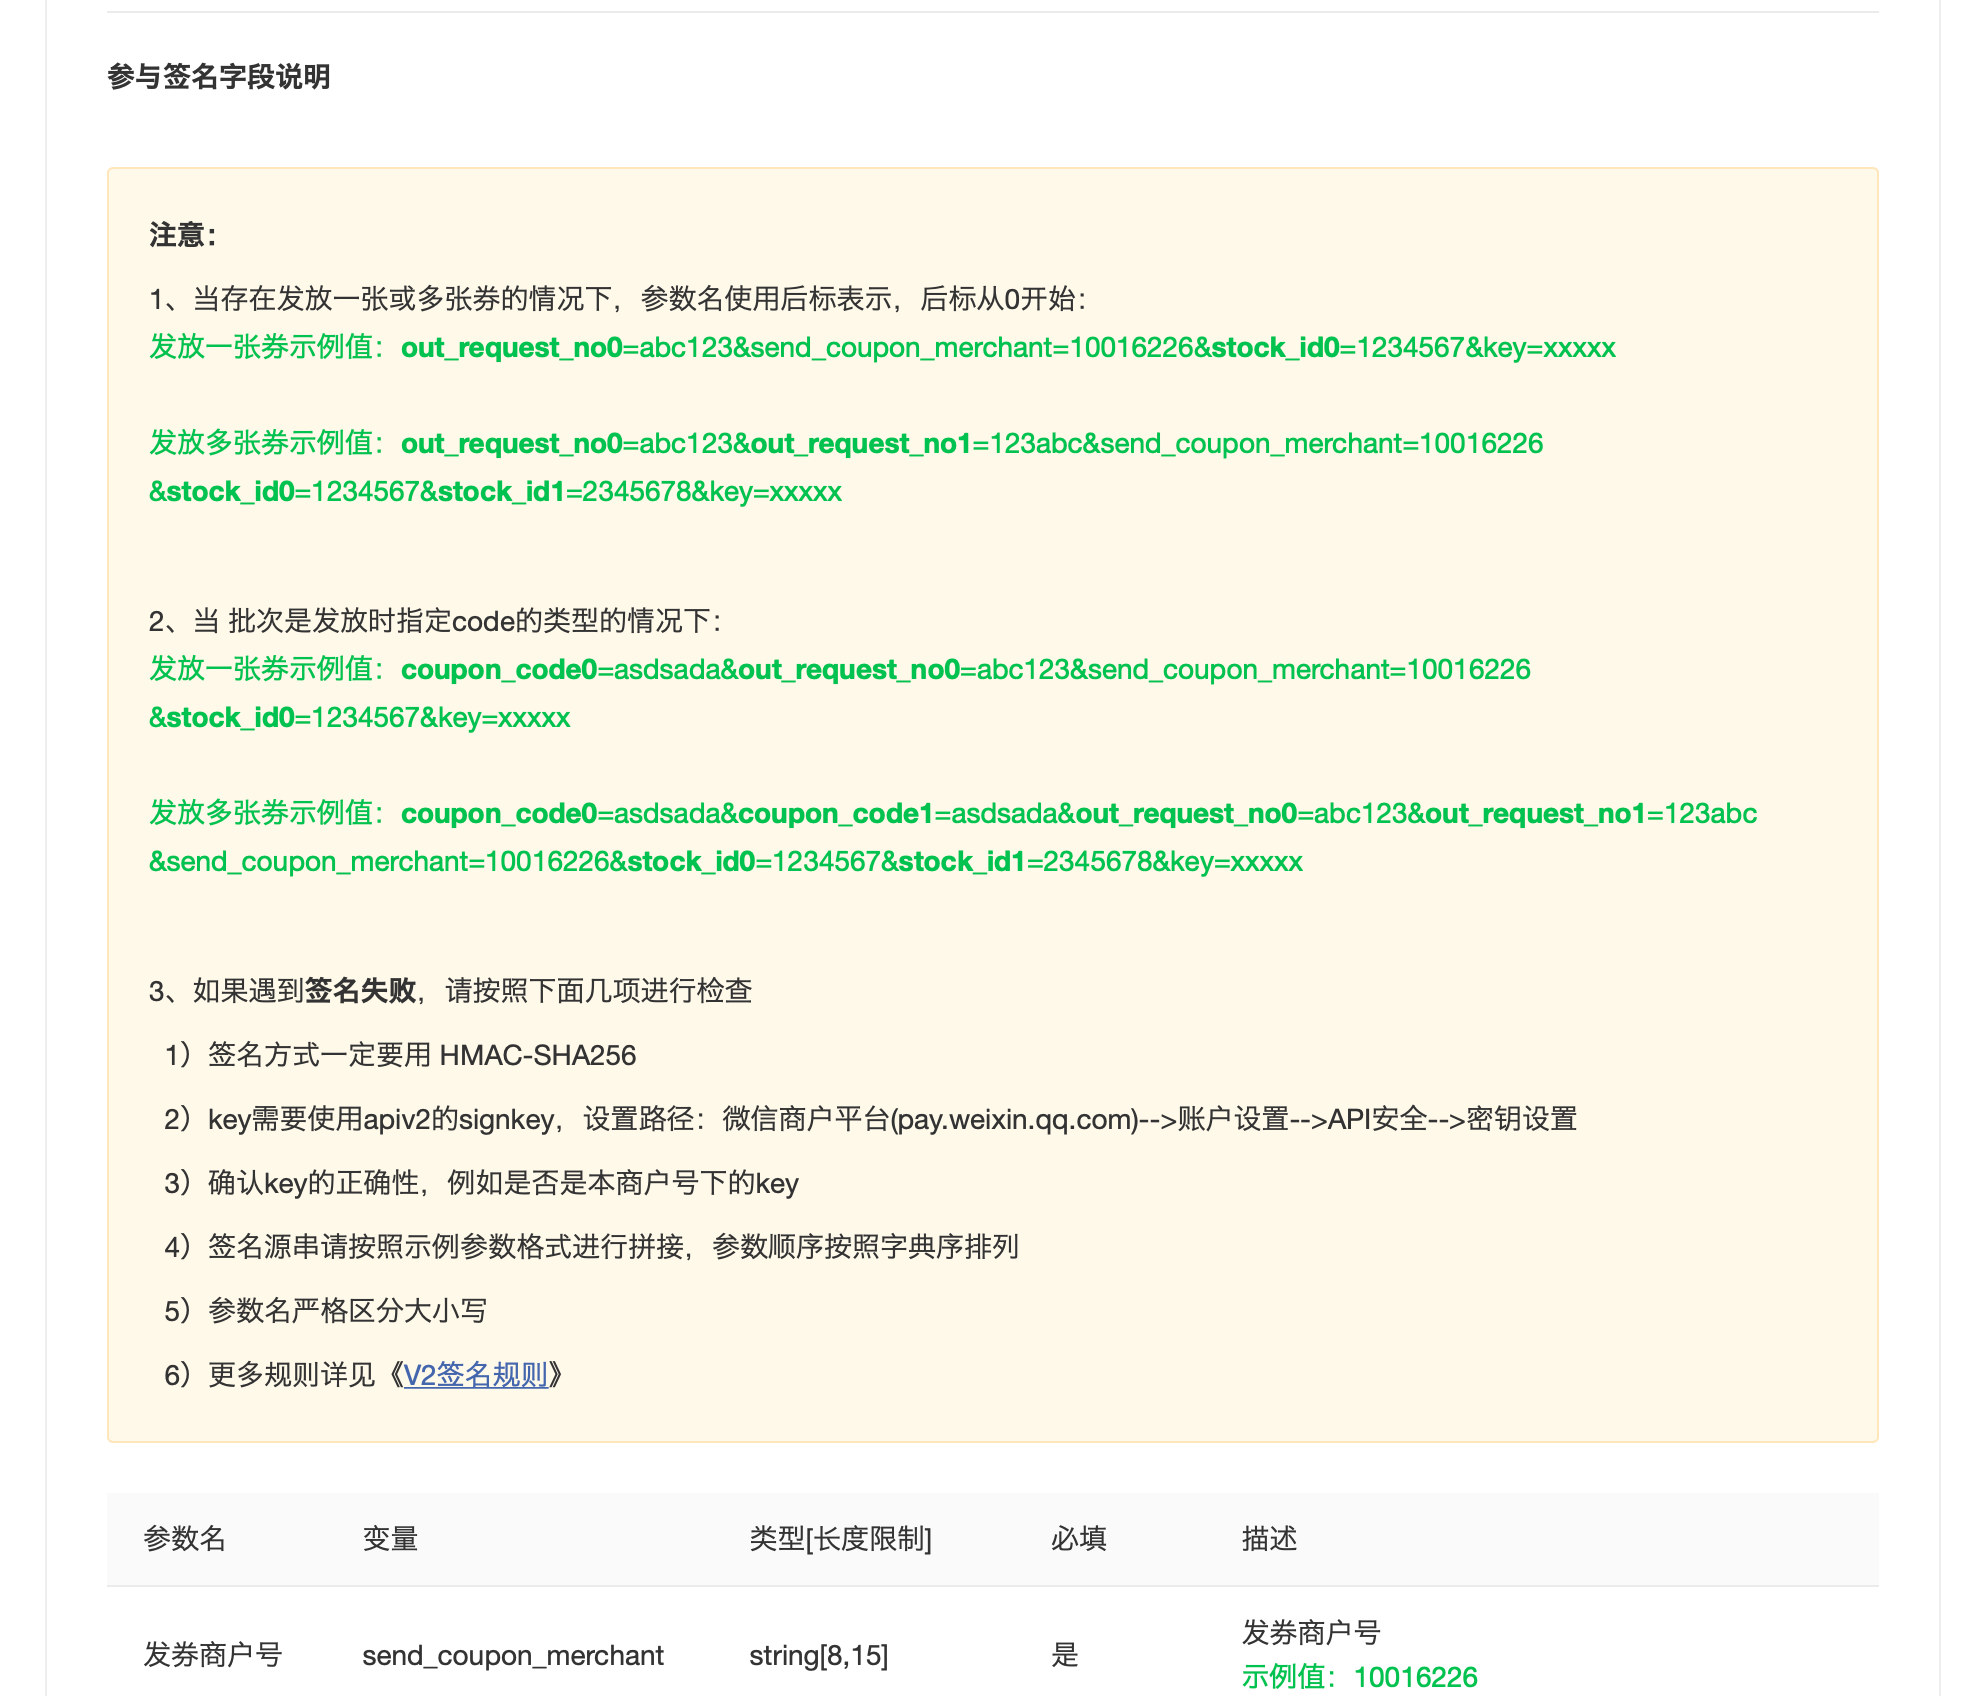Click the 必填 column header
Image resolution: width=1972 pixels, height=1696 pixels.
[1078, 1538]
